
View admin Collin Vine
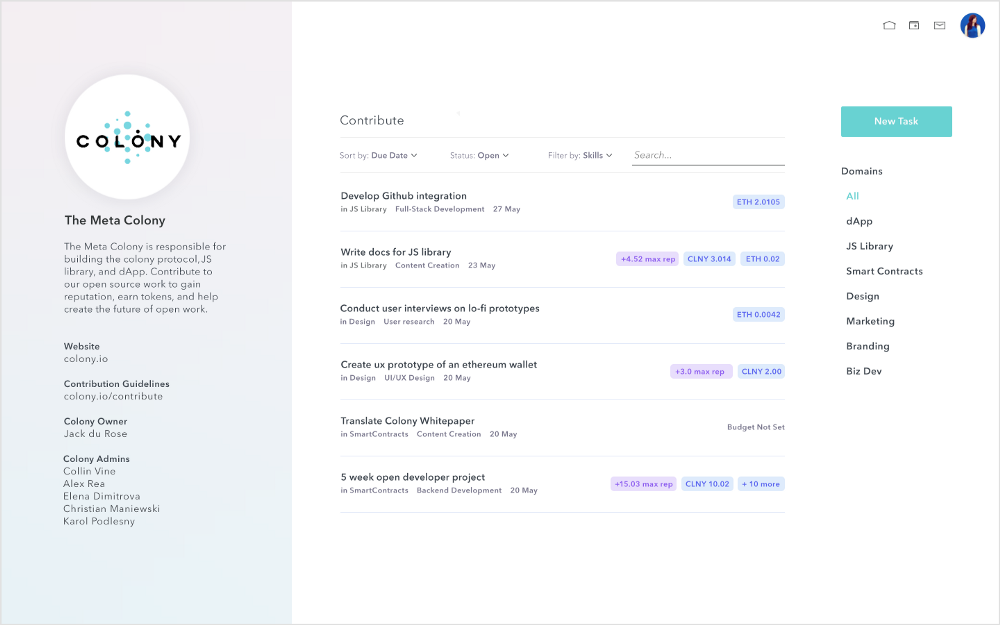point(89,471)
